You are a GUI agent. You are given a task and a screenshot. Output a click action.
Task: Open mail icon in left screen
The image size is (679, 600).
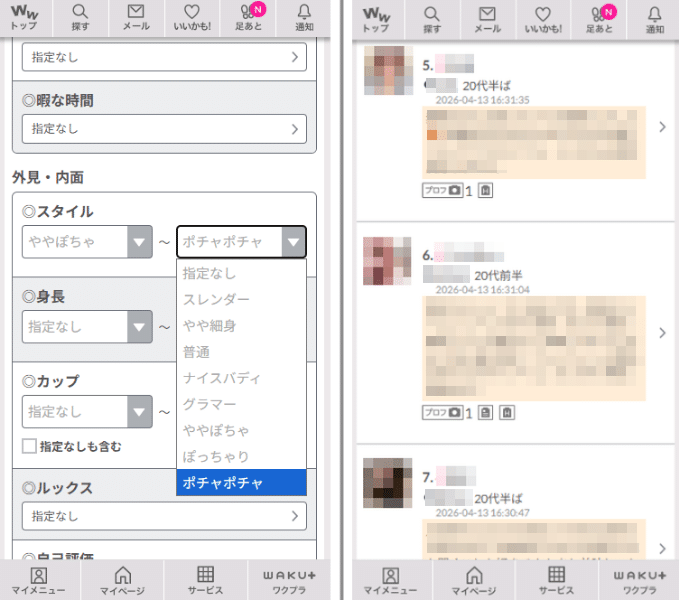coord(136,17)
